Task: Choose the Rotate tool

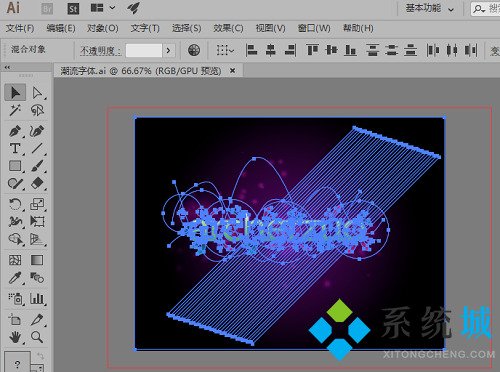Action: pos(15,204)
